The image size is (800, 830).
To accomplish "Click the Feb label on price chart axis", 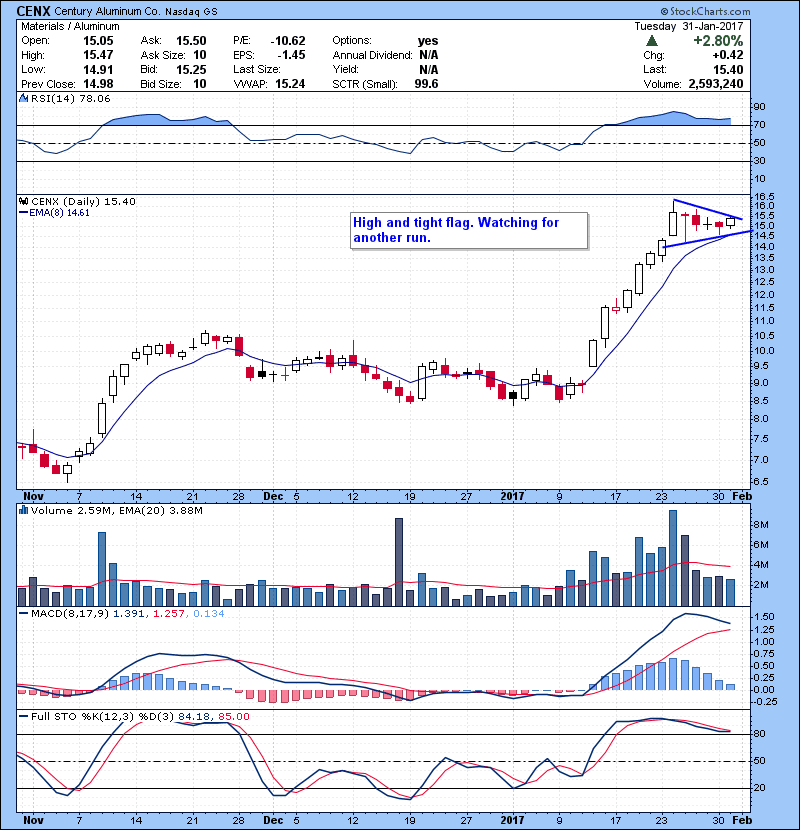I will pyautogui.click(x=741, y=496).
